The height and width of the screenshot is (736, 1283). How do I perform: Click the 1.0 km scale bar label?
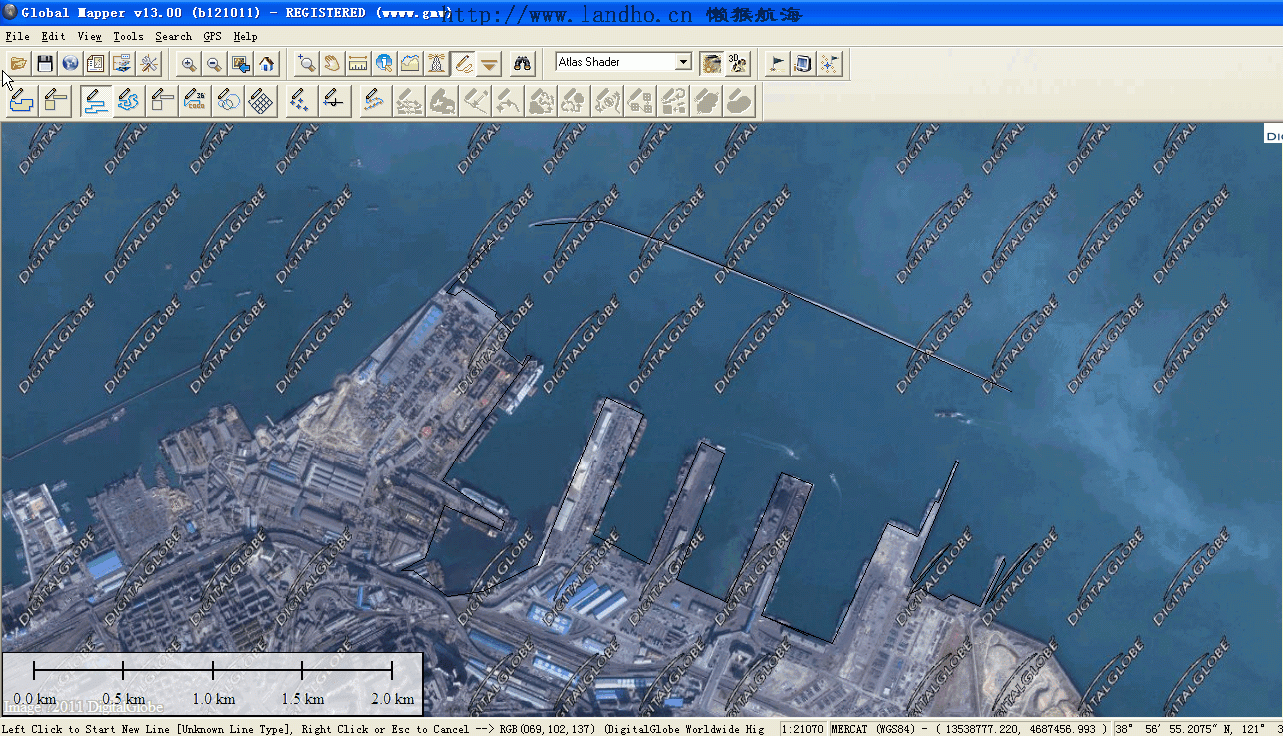click(x=213, y=699)
